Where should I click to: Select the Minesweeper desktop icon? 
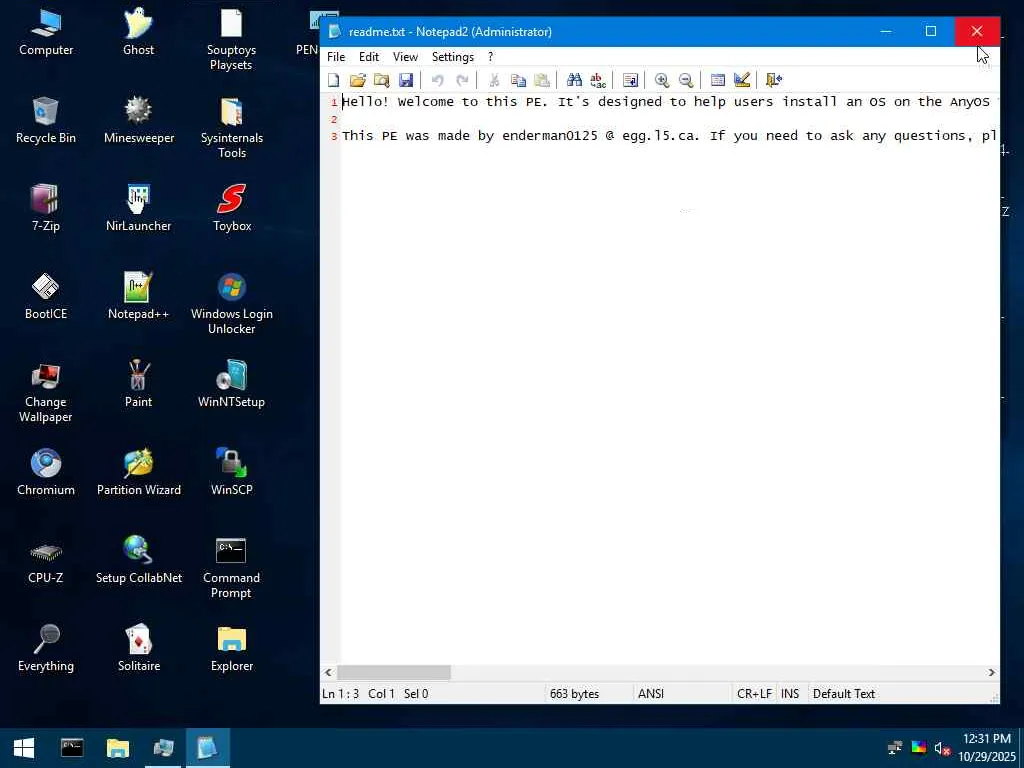[138, 121]
